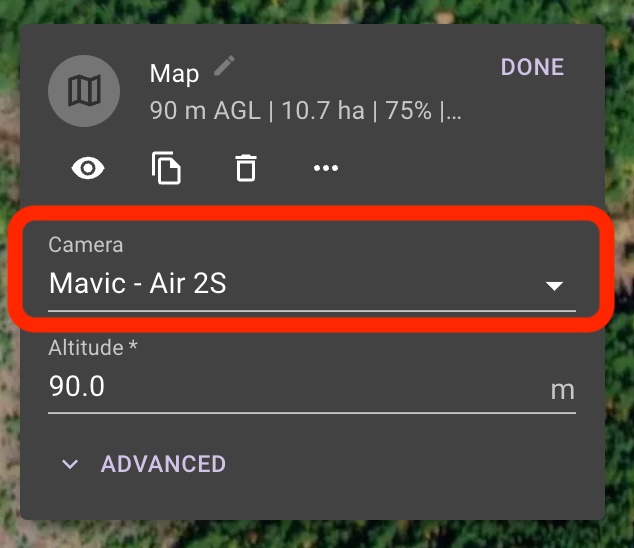The image size is (634, 548).
Task: Click the satellite map below the panel
Action: point(317,534)
